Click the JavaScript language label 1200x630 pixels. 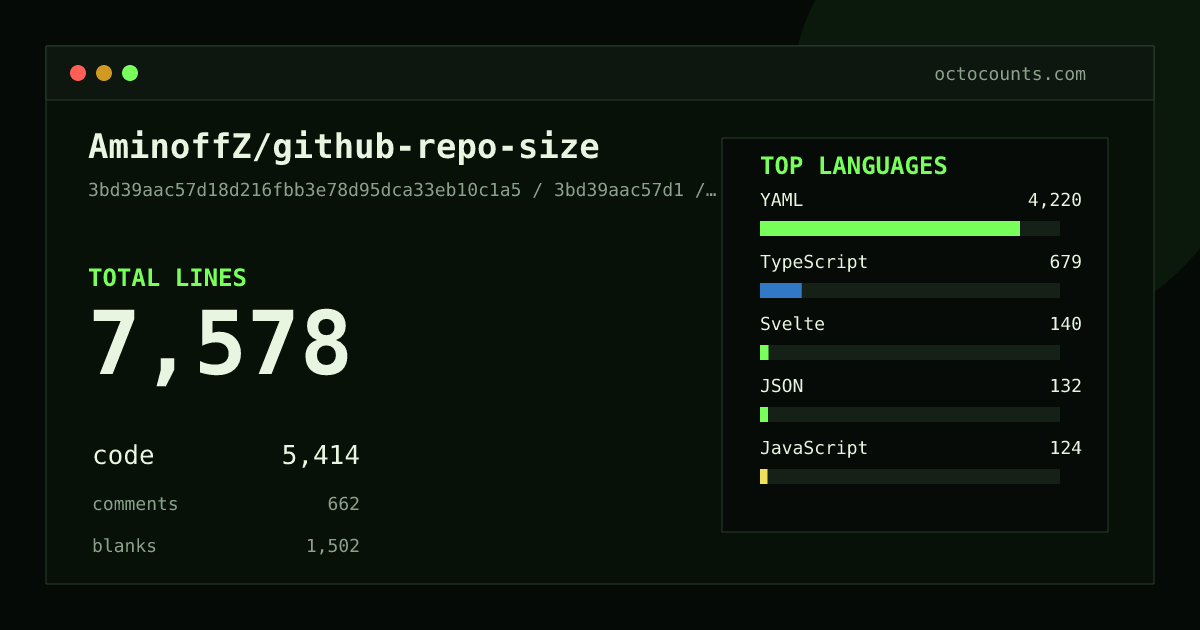tap(814, 448)
